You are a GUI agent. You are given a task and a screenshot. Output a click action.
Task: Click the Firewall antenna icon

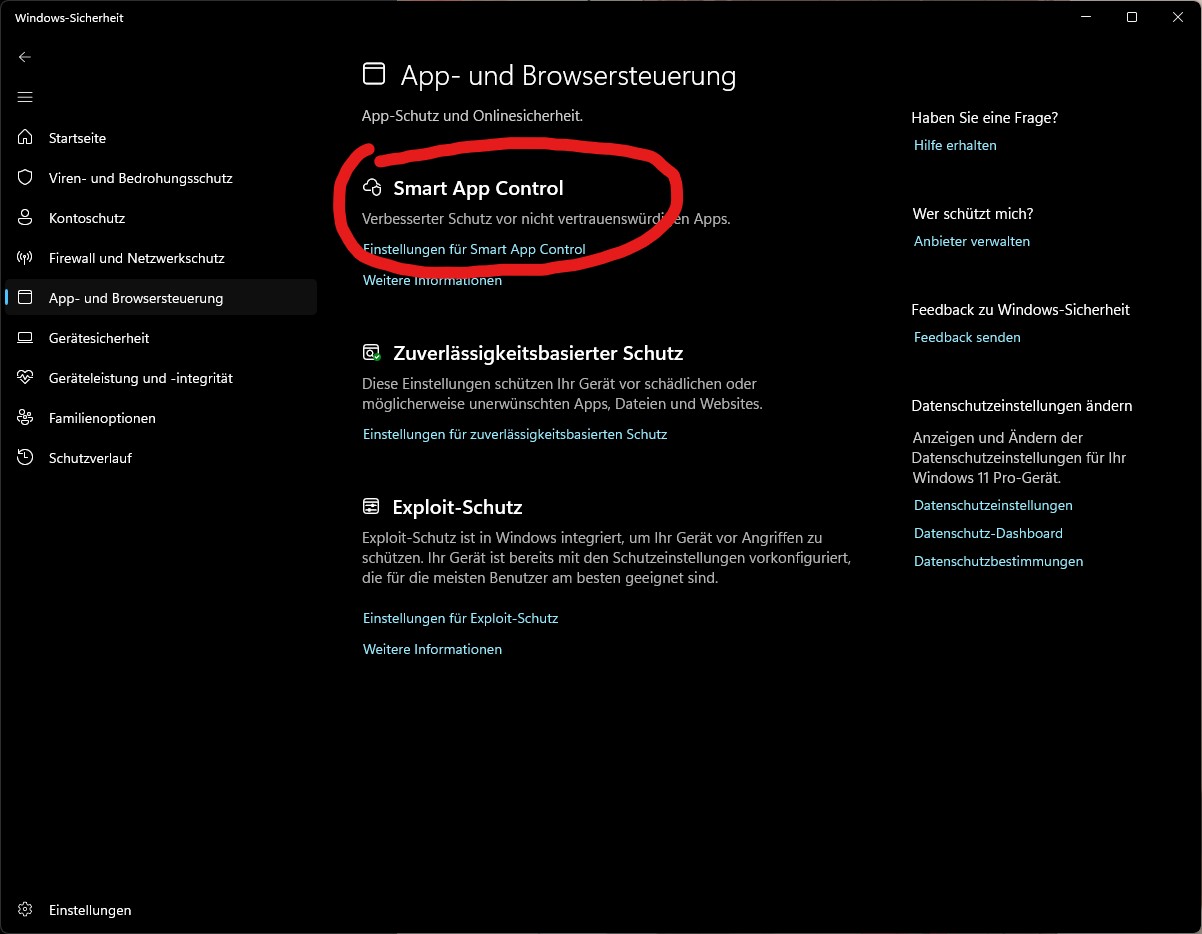[x=26, y=258]
